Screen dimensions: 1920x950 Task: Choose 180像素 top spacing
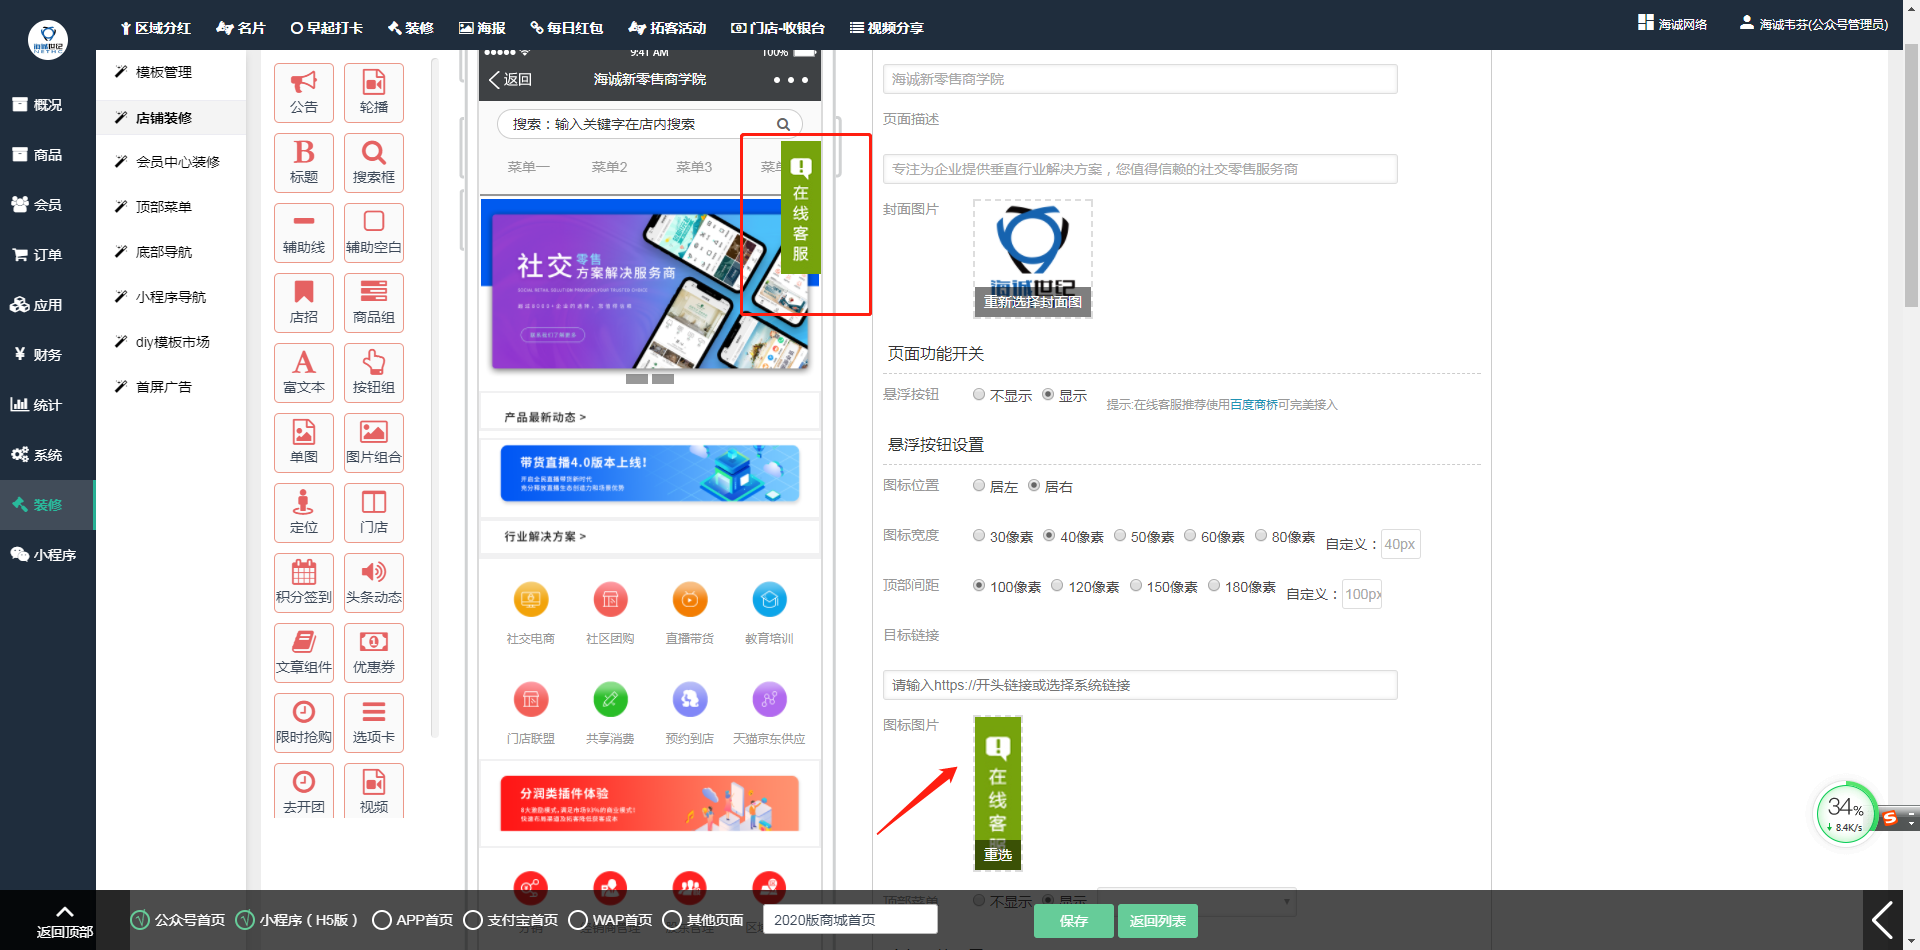tap(1214, 586)
